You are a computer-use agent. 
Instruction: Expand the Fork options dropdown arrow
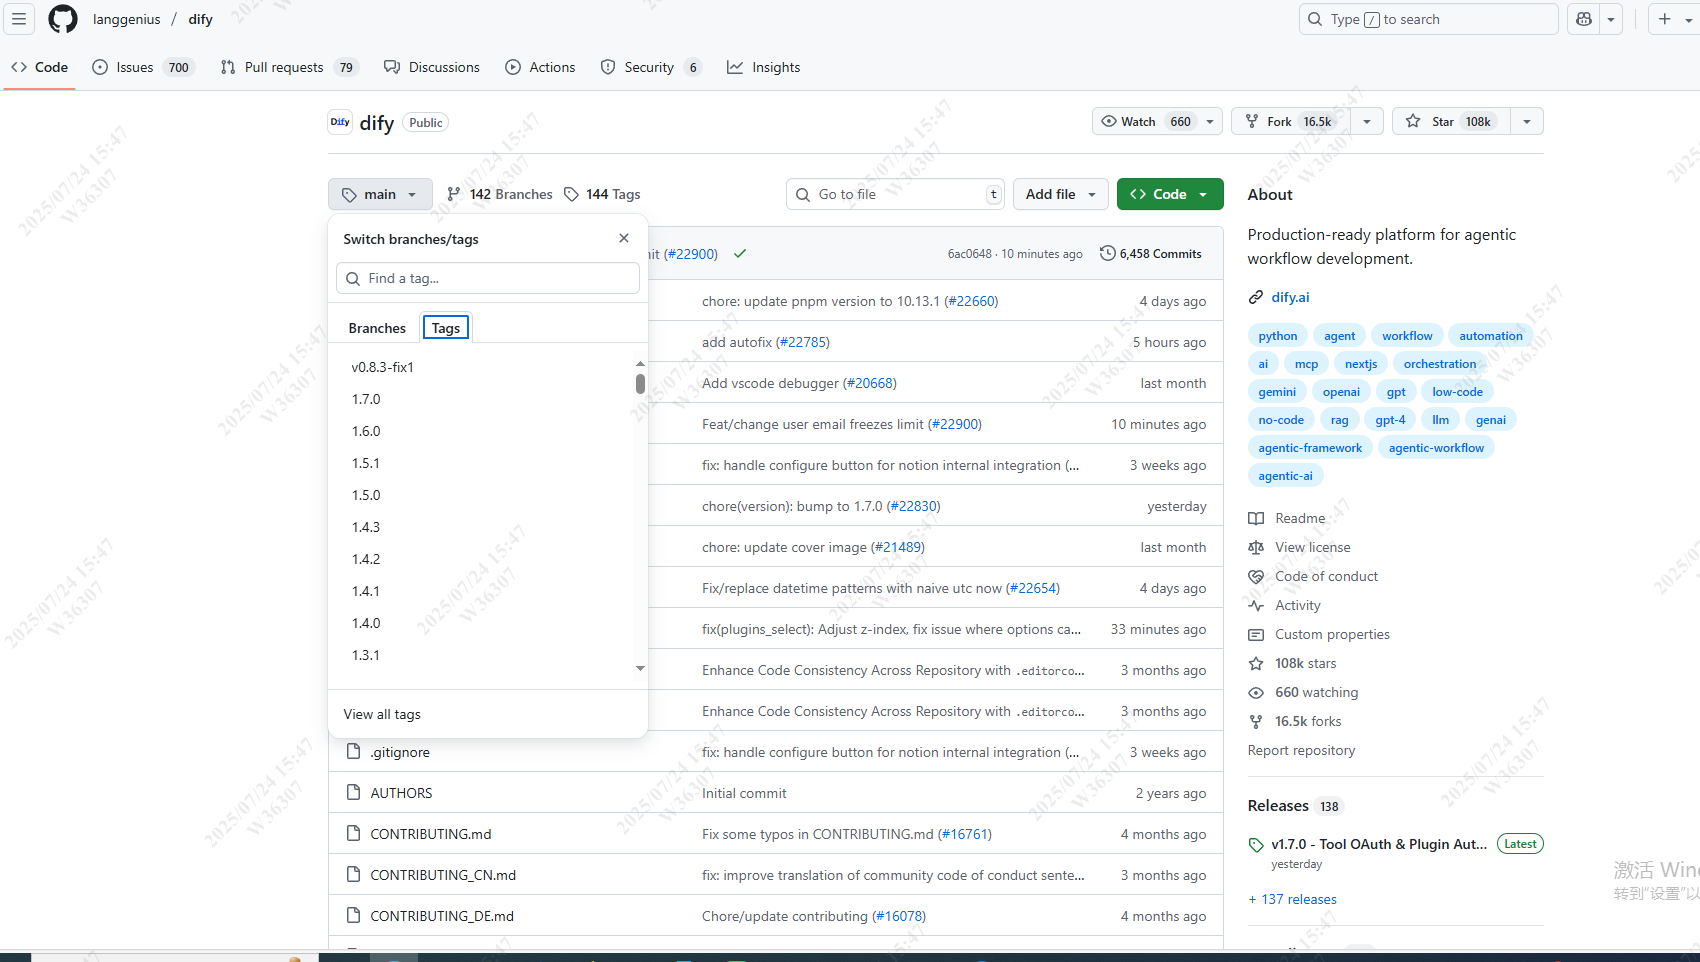pyautogui.click(x=1367, y=121)
